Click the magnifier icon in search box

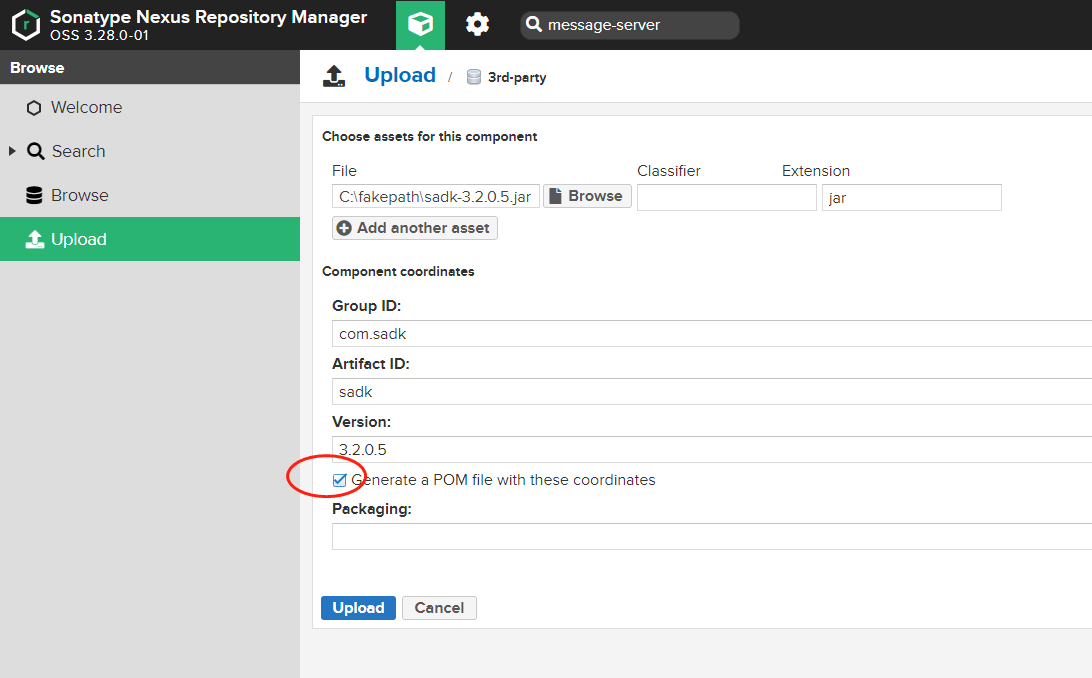(x=534, y=25)
